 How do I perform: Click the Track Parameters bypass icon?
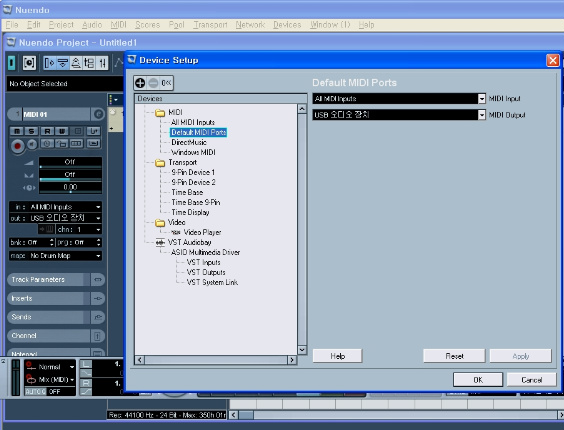point(97,280)
